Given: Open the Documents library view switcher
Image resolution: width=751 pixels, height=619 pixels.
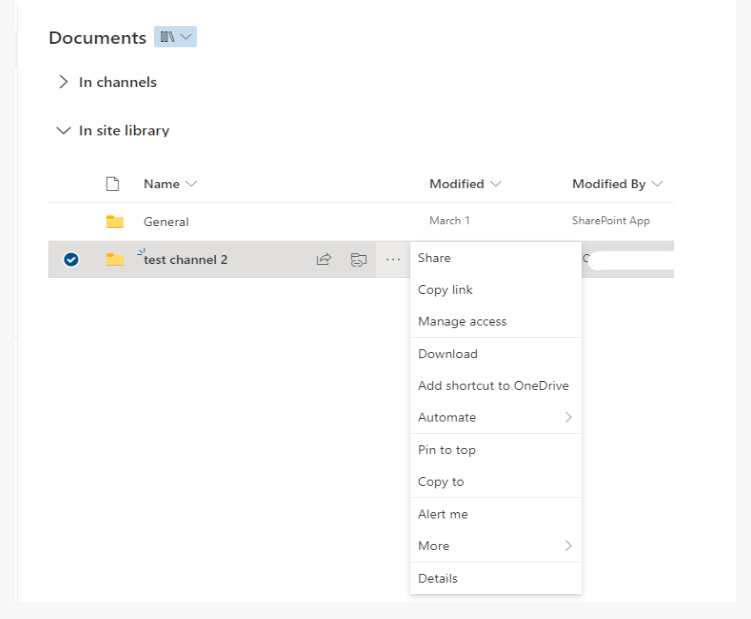Looking at the screenshot, I should 175,37.
